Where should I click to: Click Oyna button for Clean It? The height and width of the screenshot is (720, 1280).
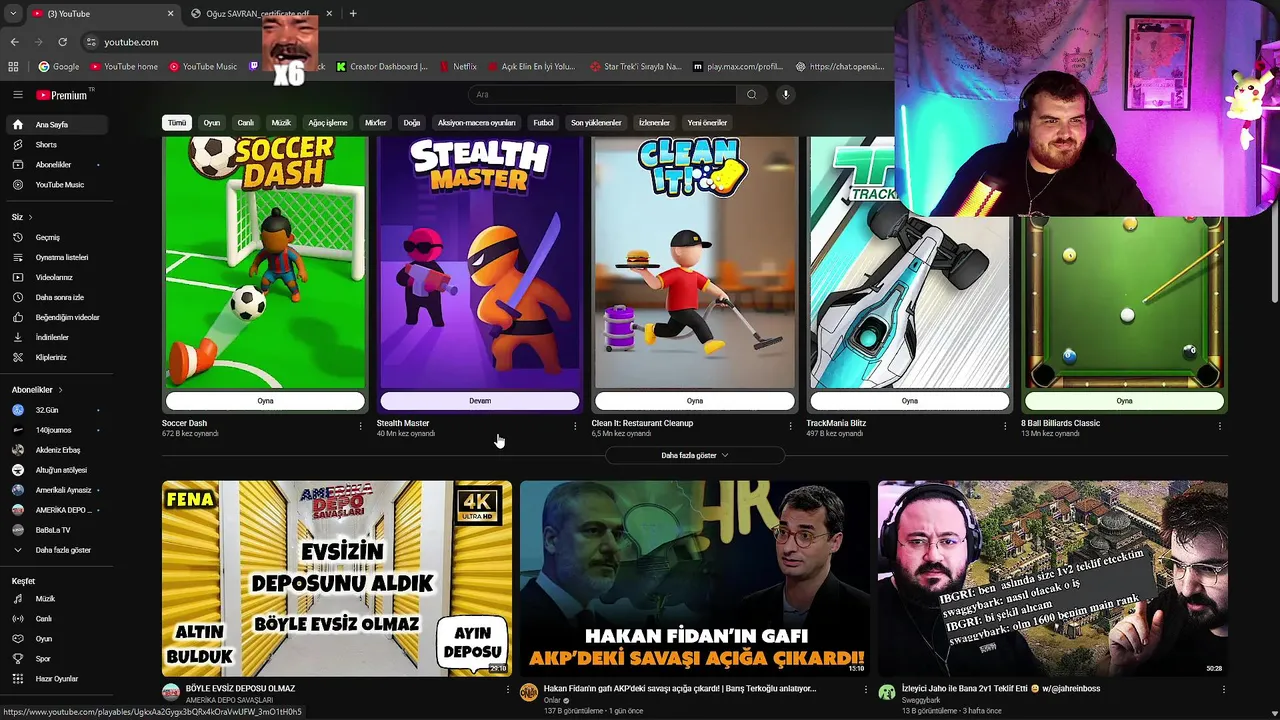(695, 401)
